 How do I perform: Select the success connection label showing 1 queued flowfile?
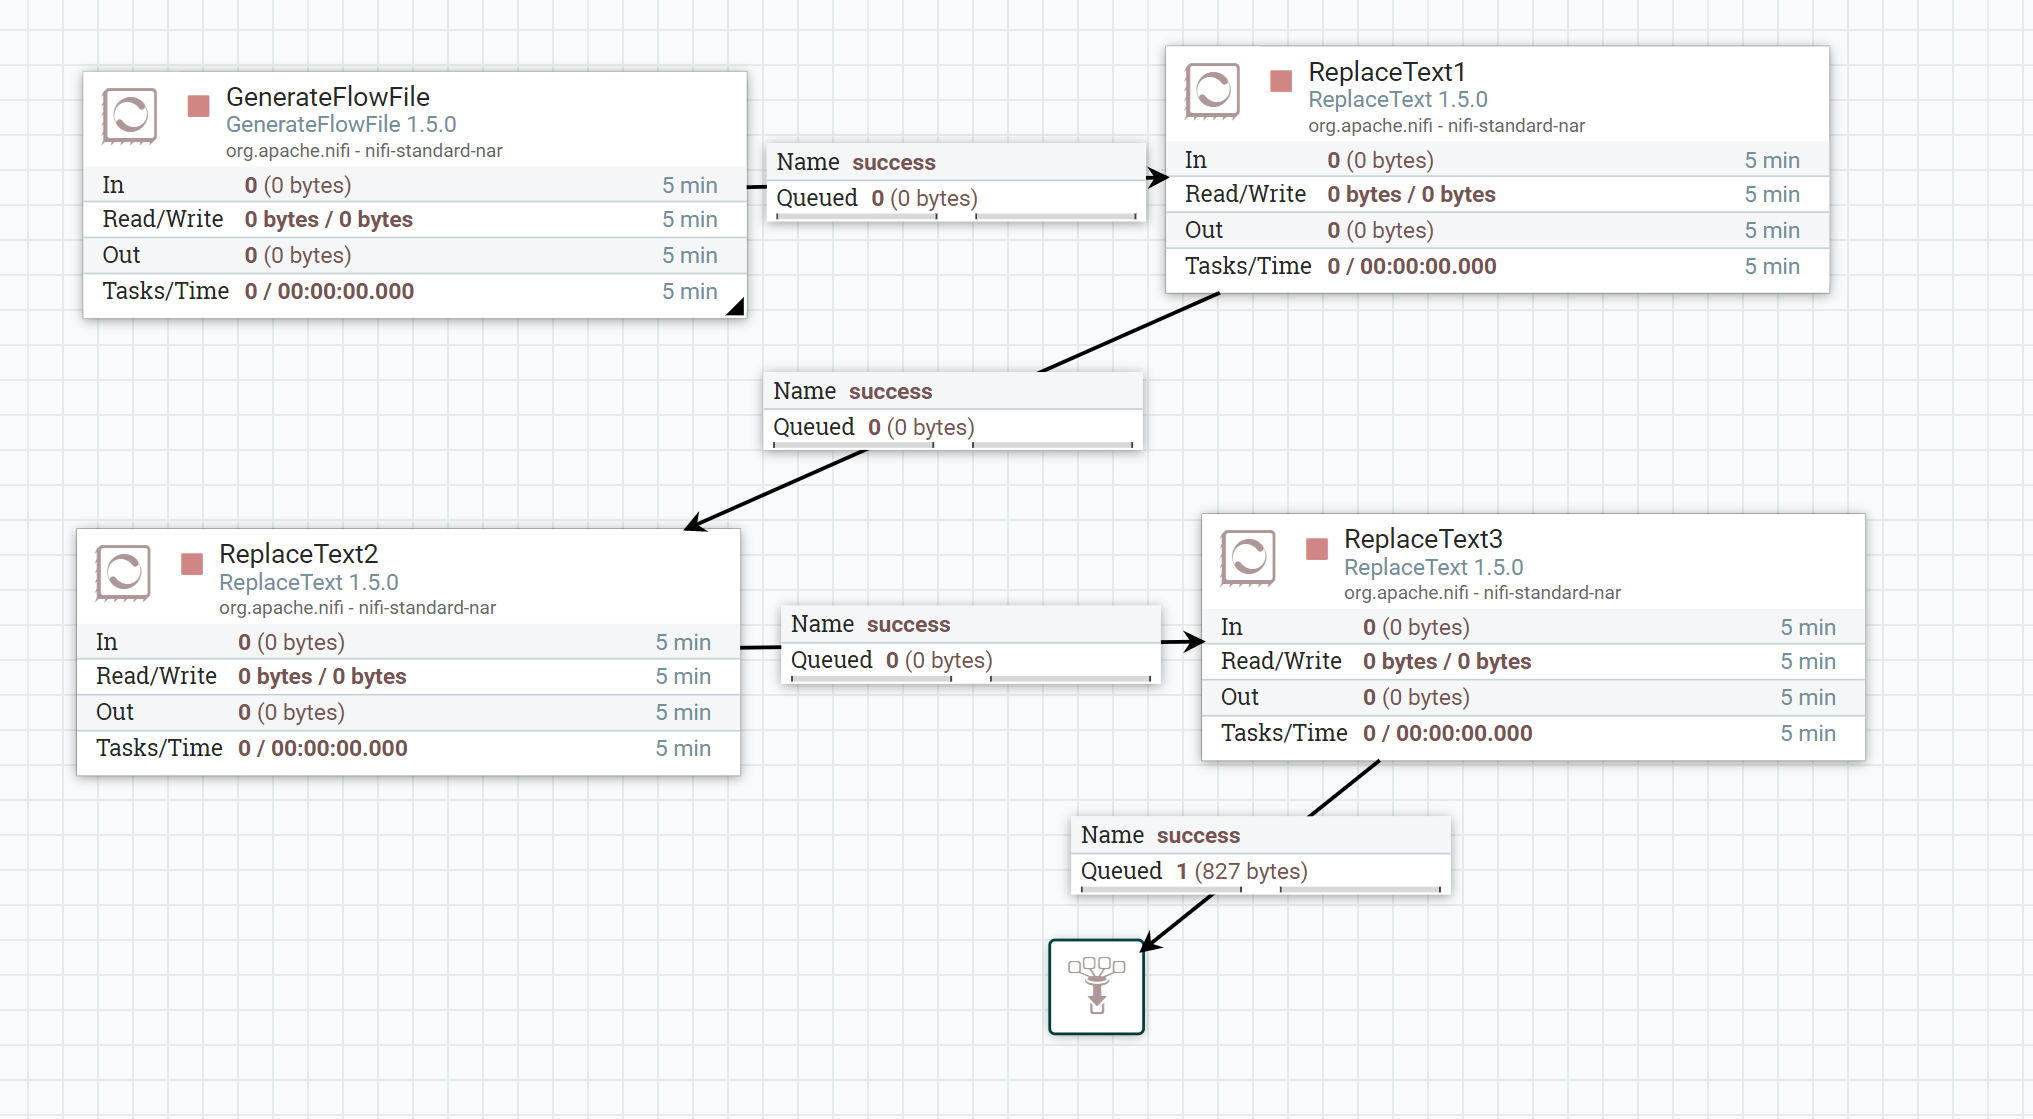coord(1259,852)
